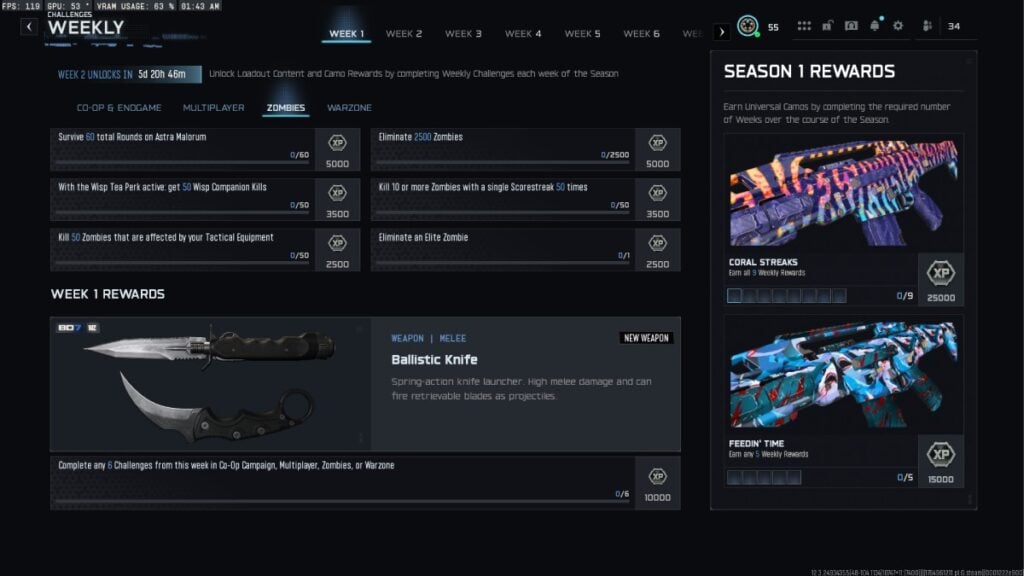Select Co-Op & Endgame tab

pos(118,108)
